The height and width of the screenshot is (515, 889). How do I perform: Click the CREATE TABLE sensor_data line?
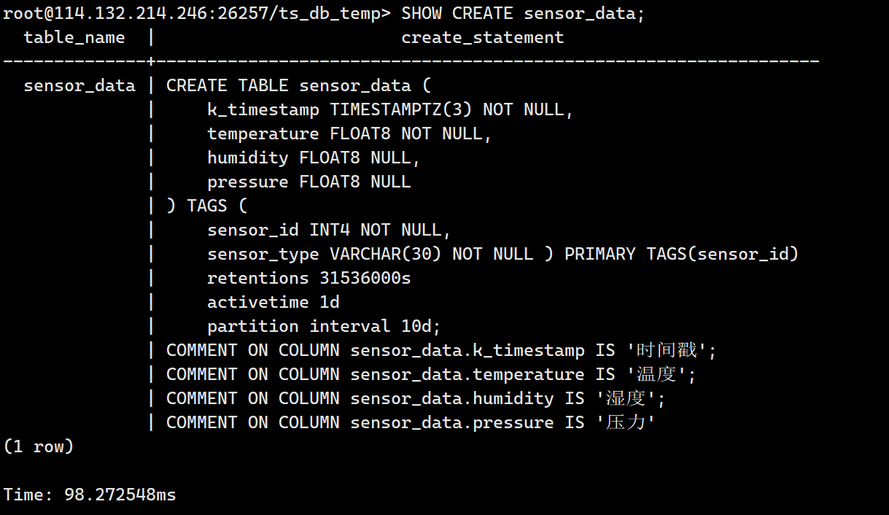click(x=299, y=86)
